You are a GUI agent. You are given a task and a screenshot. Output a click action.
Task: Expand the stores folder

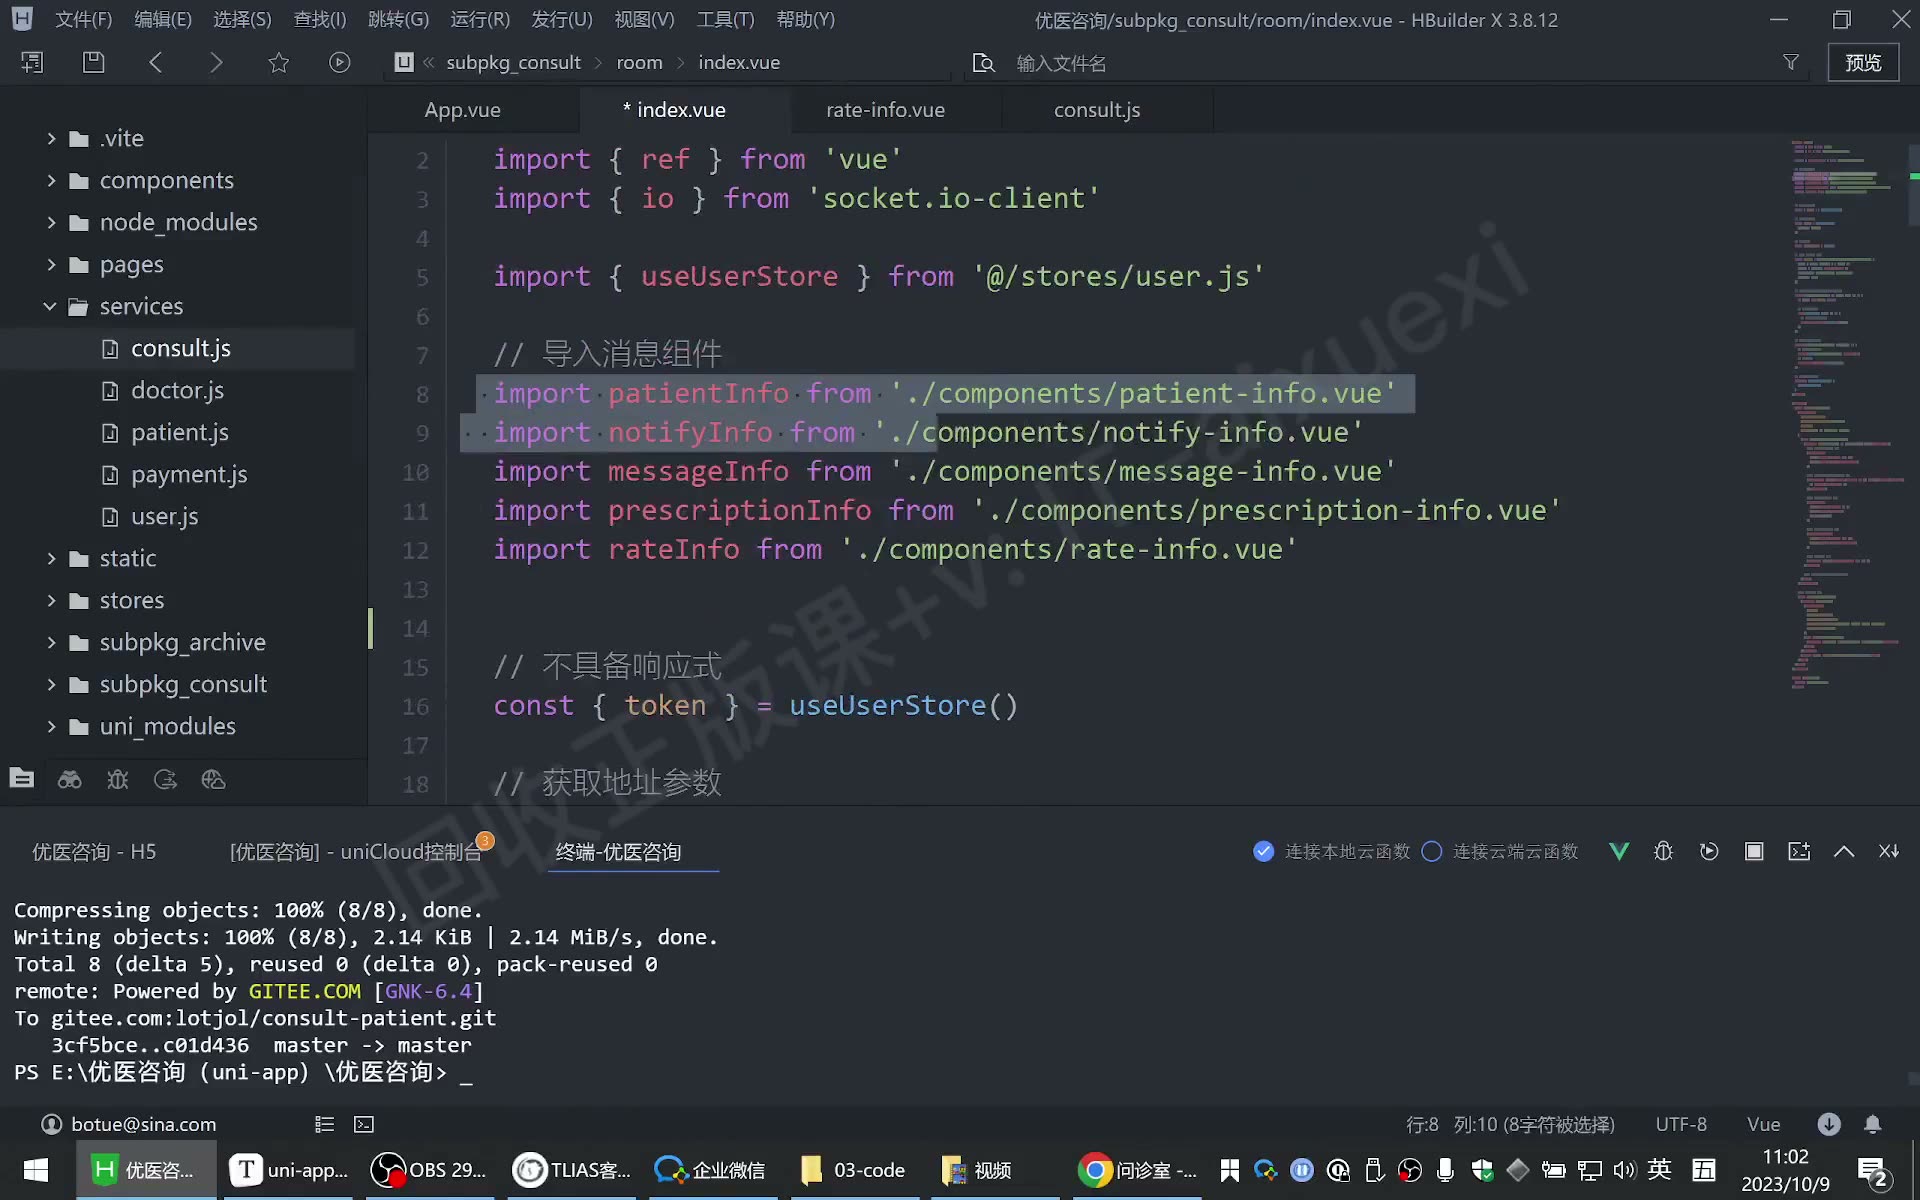[51, 600]
